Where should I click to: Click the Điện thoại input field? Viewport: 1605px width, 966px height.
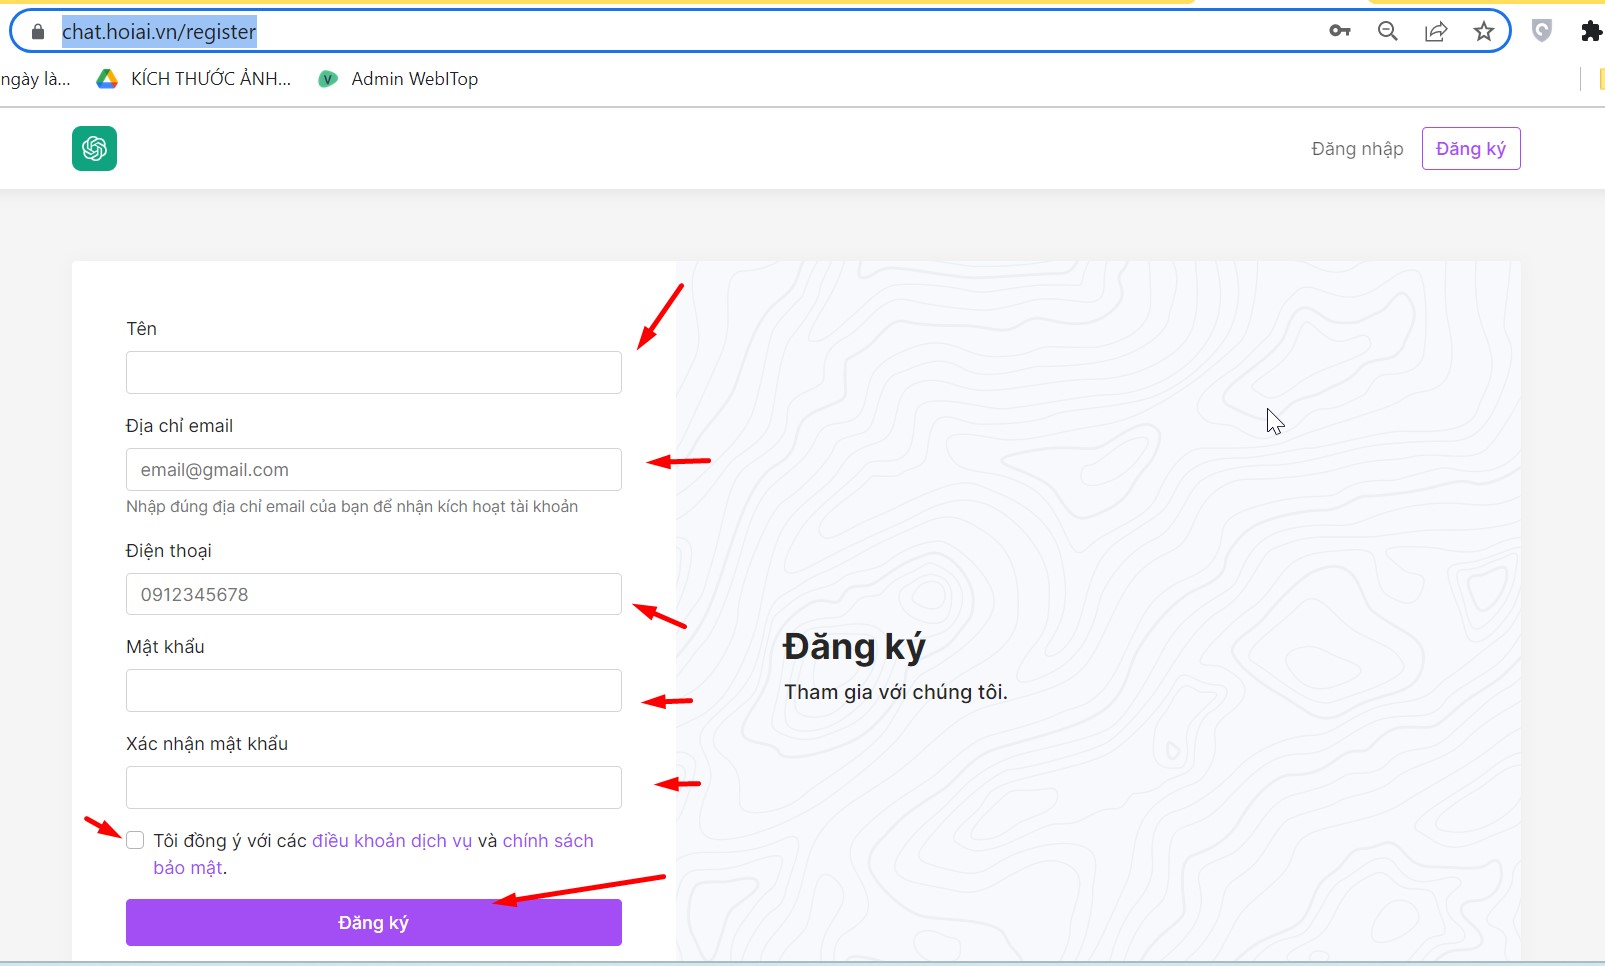373,594
